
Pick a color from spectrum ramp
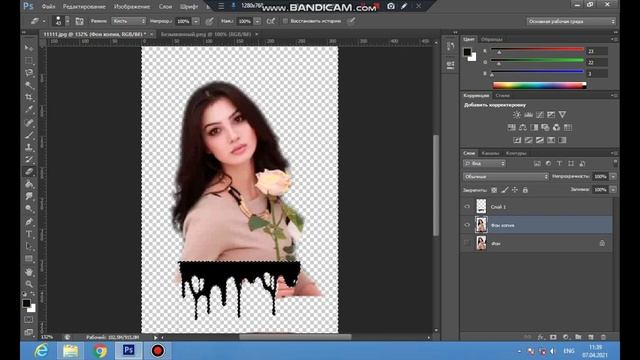coord(539,85)
